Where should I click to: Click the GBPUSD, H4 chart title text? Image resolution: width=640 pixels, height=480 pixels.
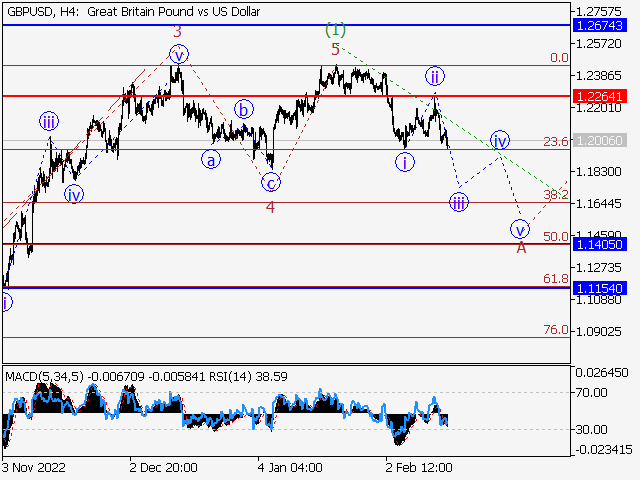(x=134, y=11)
